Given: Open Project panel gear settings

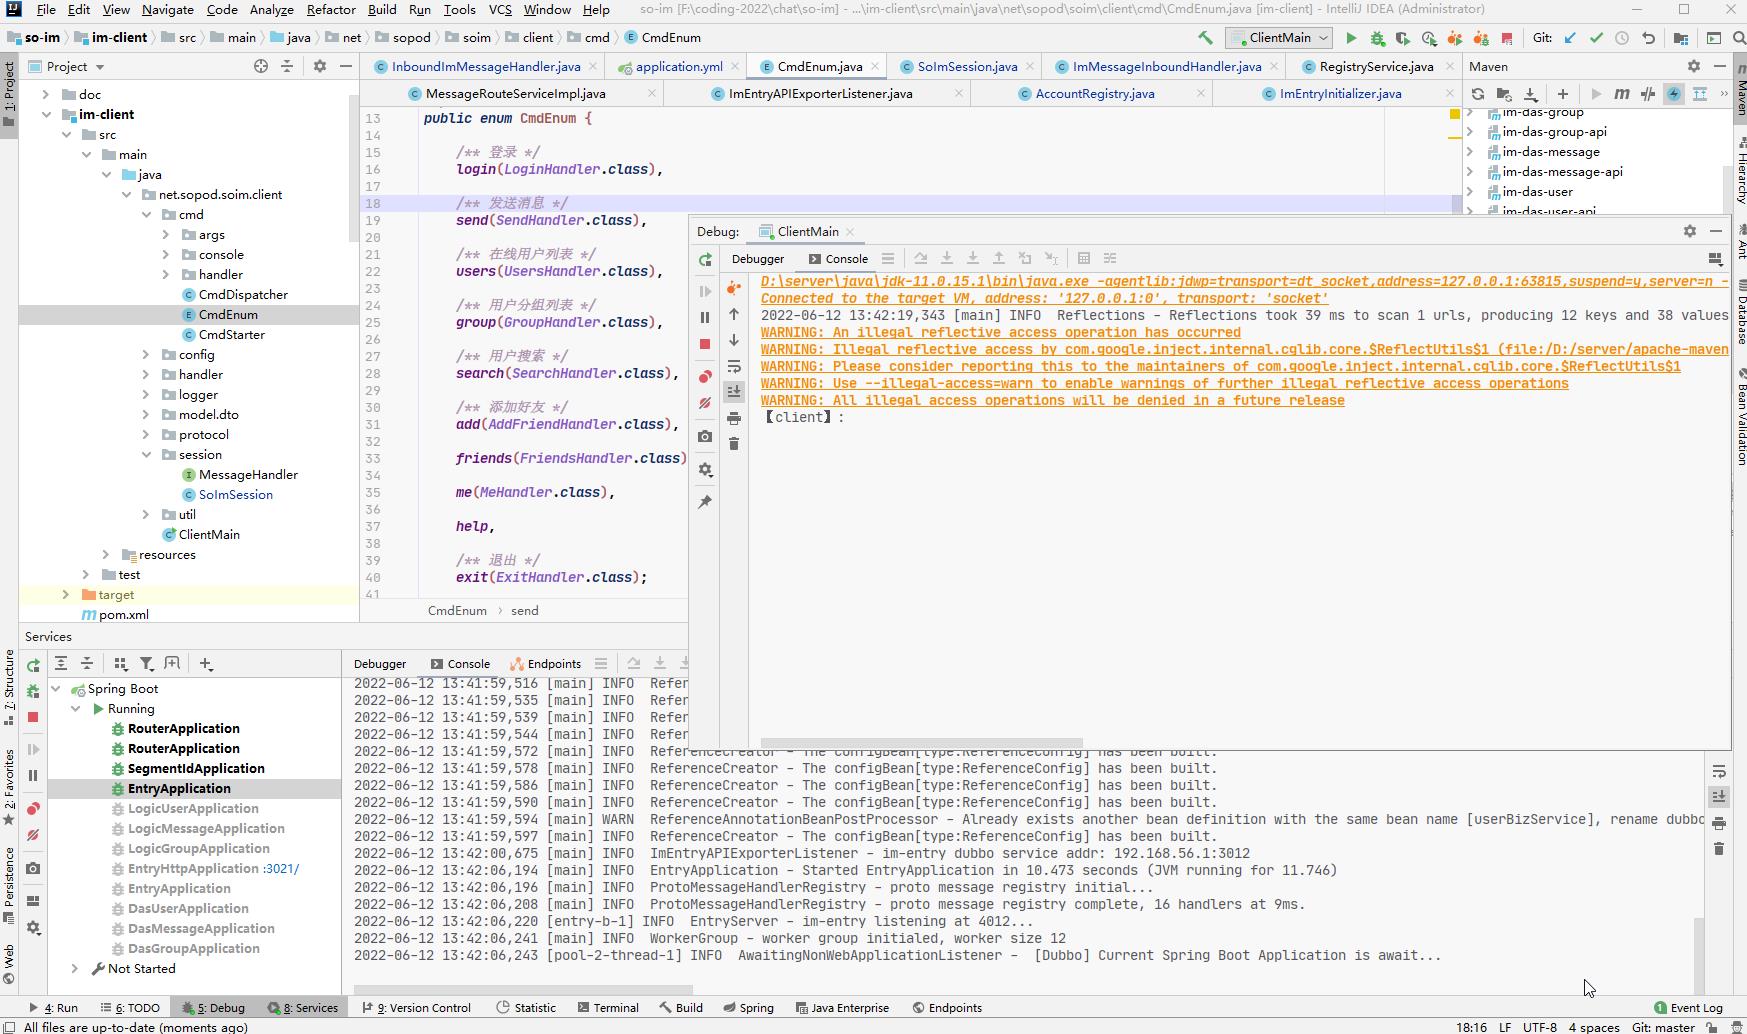Looking at the screenshot, I should (x=319, y=66).
